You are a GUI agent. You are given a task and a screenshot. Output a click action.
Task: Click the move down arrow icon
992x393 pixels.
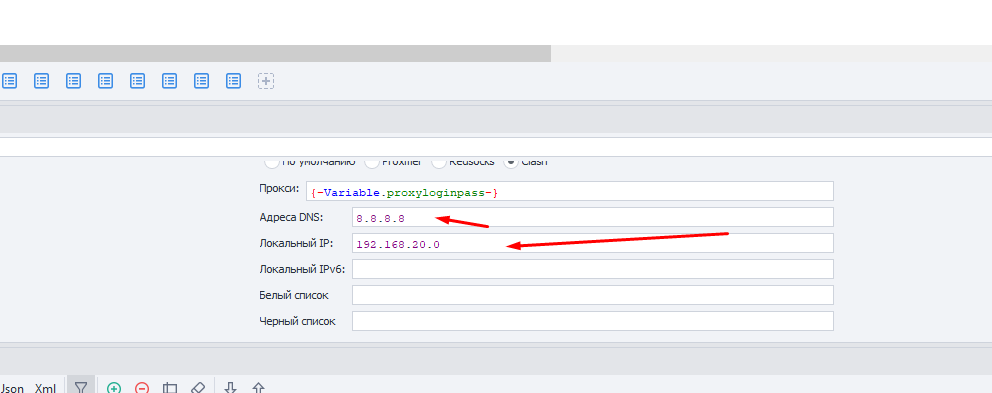(x=231, y=387)
